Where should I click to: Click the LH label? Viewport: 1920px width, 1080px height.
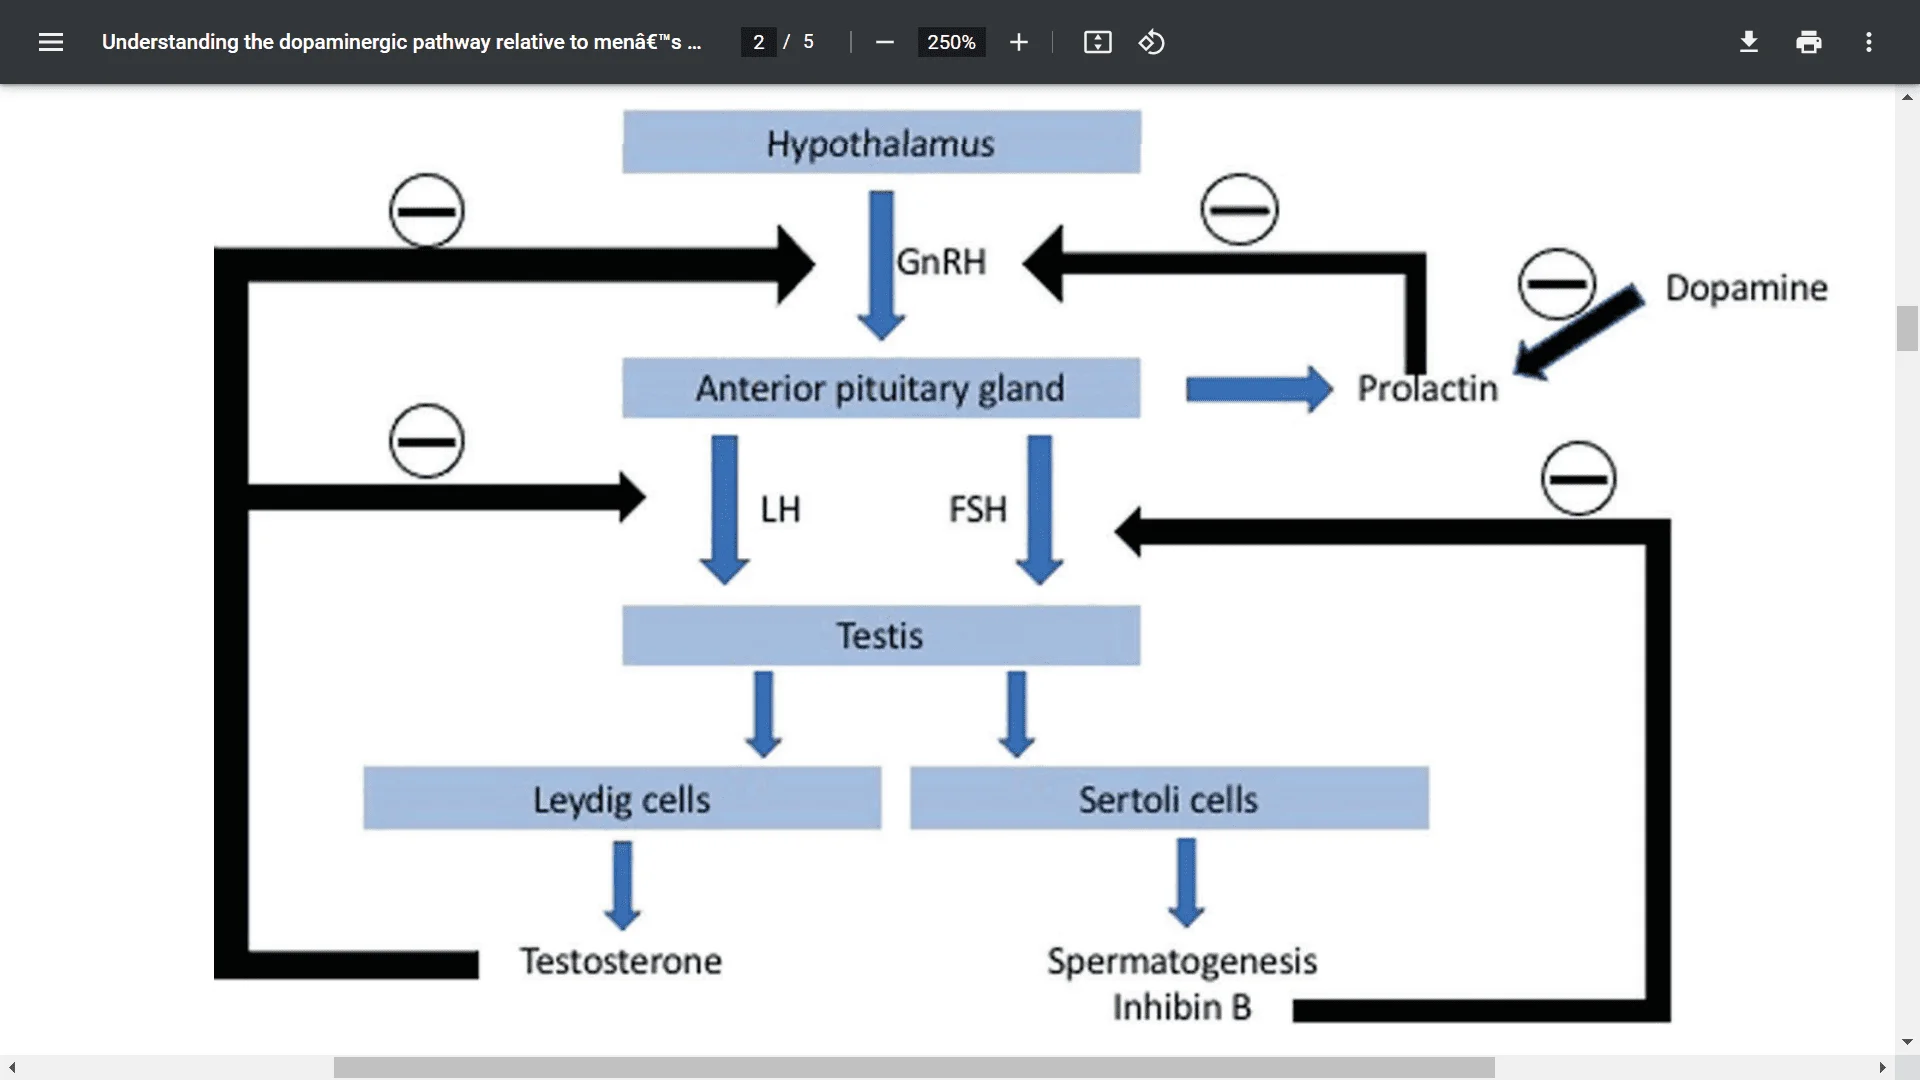(x=780, y=509)
